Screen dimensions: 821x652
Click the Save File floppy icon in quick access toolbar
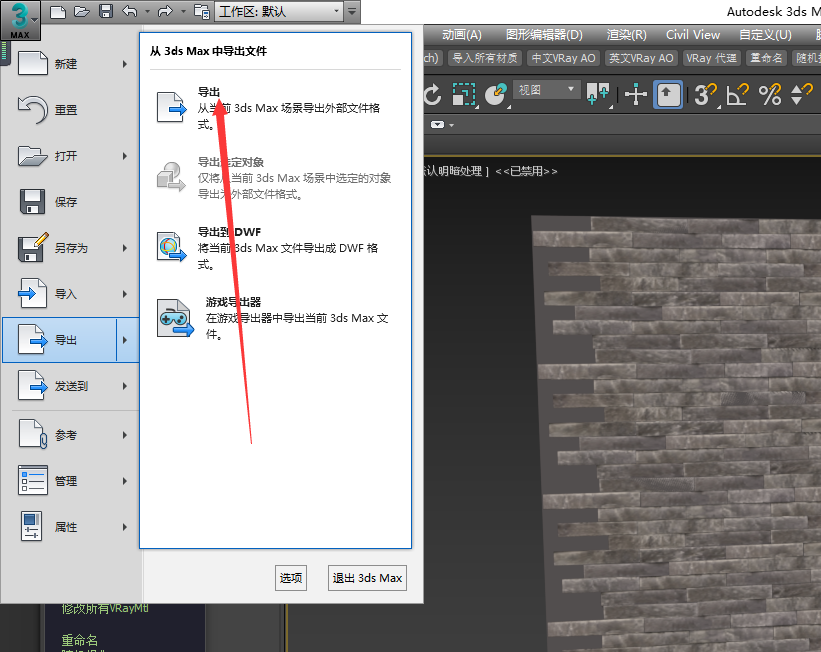(106, 12)
